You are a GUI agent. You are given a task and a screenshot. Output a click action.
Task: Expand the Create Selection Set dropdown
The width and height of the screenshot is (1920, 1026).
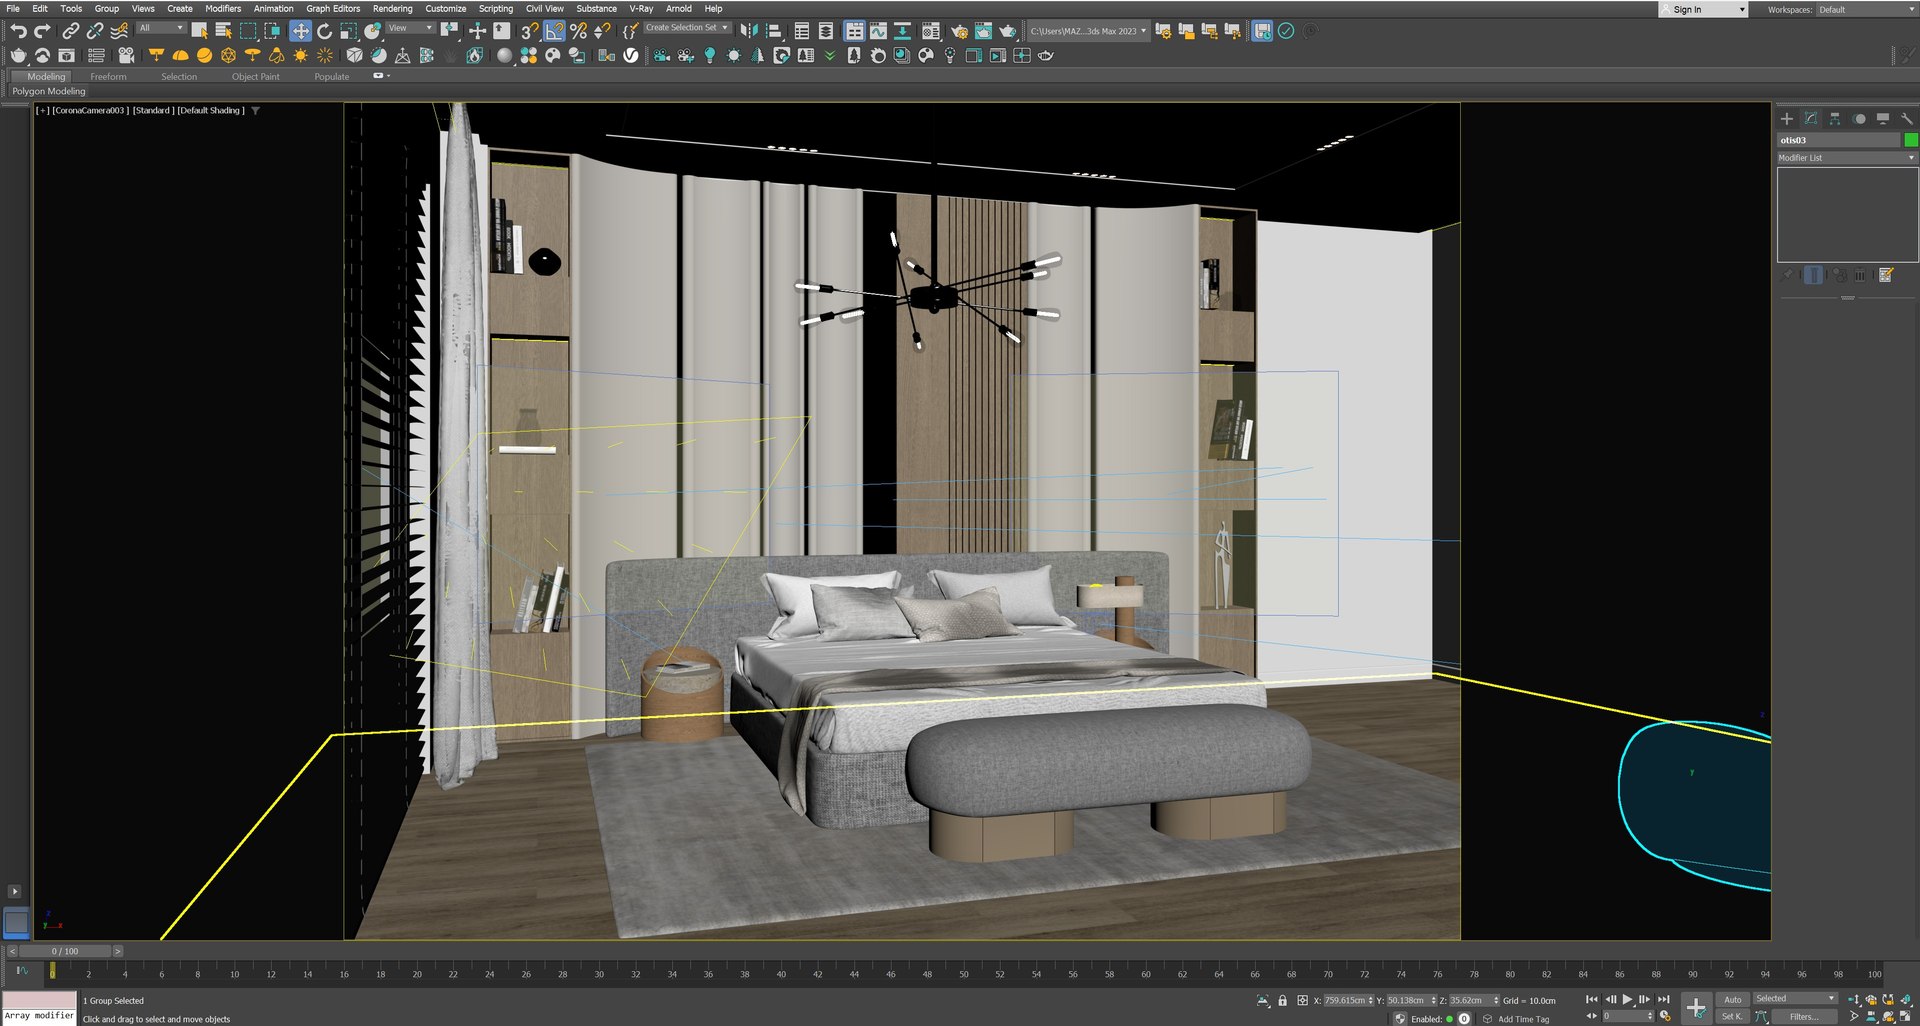(687, 28)
